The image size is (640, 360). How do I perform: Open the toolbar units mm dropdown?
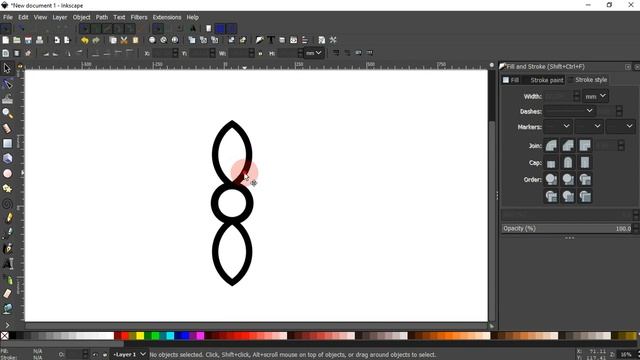point(314,53)
